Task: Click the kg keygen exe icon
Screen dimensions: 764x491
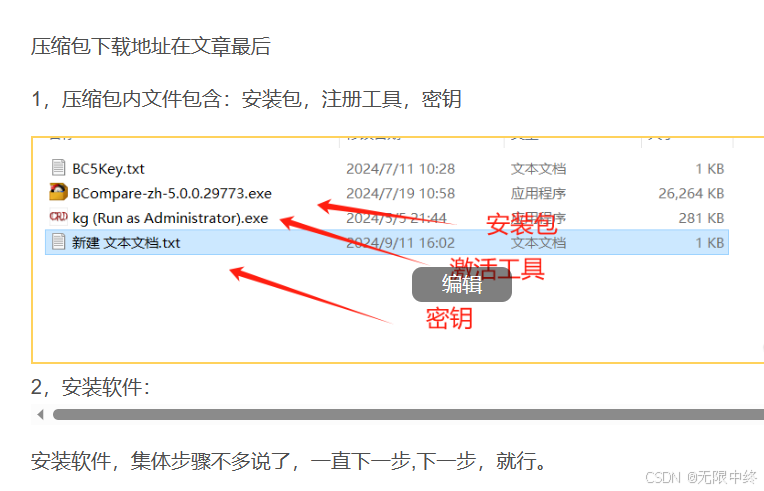Action: point(58,216)
